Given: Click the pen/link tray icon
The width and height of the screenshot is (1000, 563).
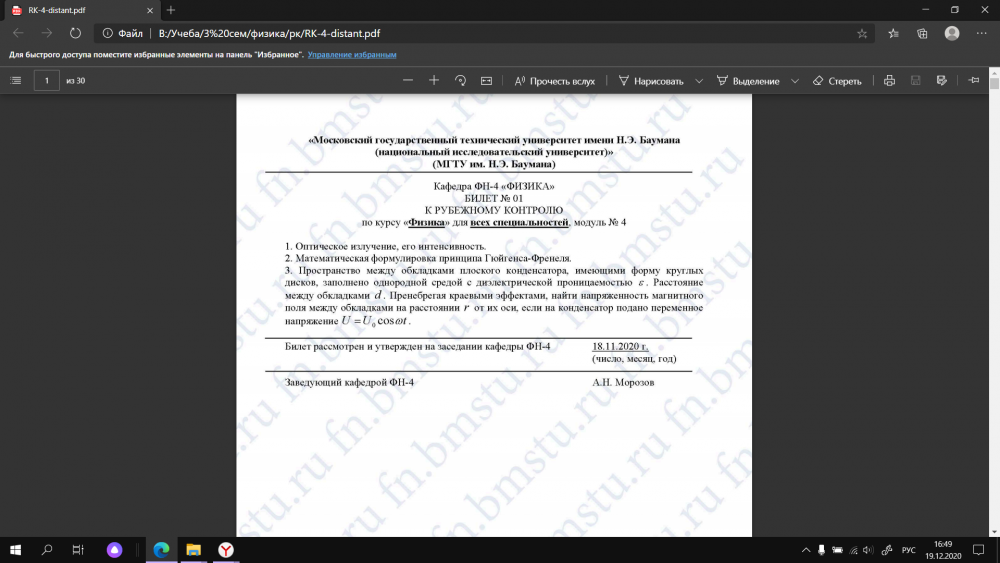Looking at the screenshot, I should coord(886,550).
